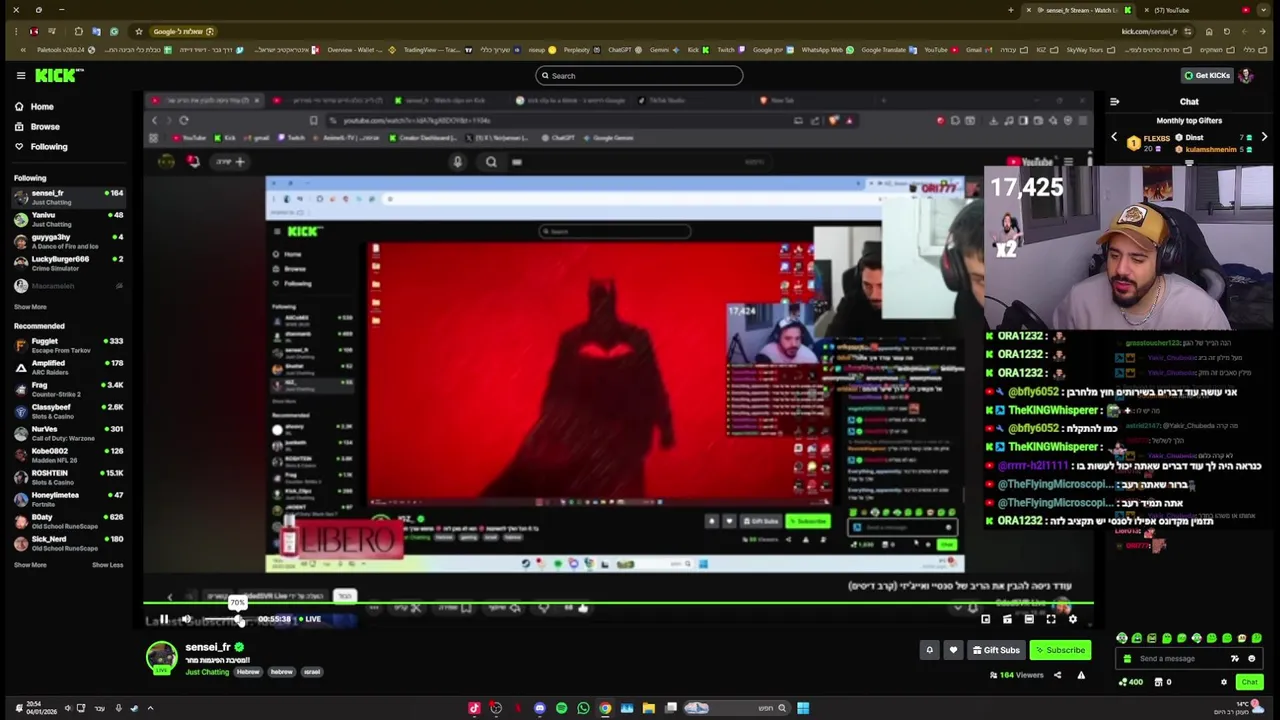Collapse the chat panel arrow icon

tap(1114, 101)
